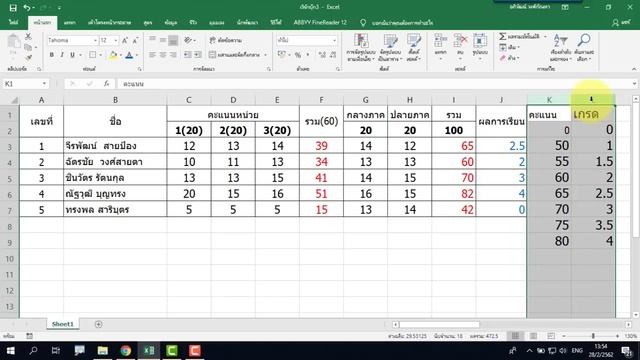
Task: Decrease font size with the smaller A
Action: 135,40
